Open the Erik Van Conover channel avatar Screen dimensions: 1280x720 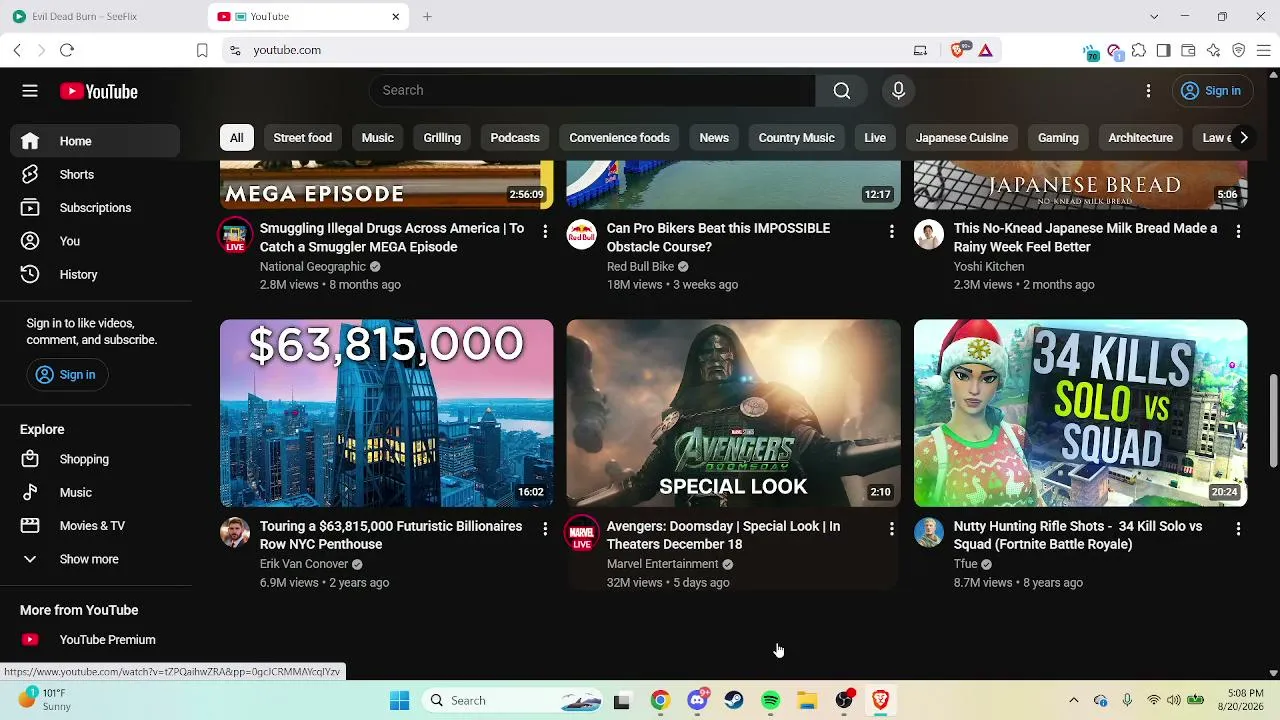coord(235,532)
